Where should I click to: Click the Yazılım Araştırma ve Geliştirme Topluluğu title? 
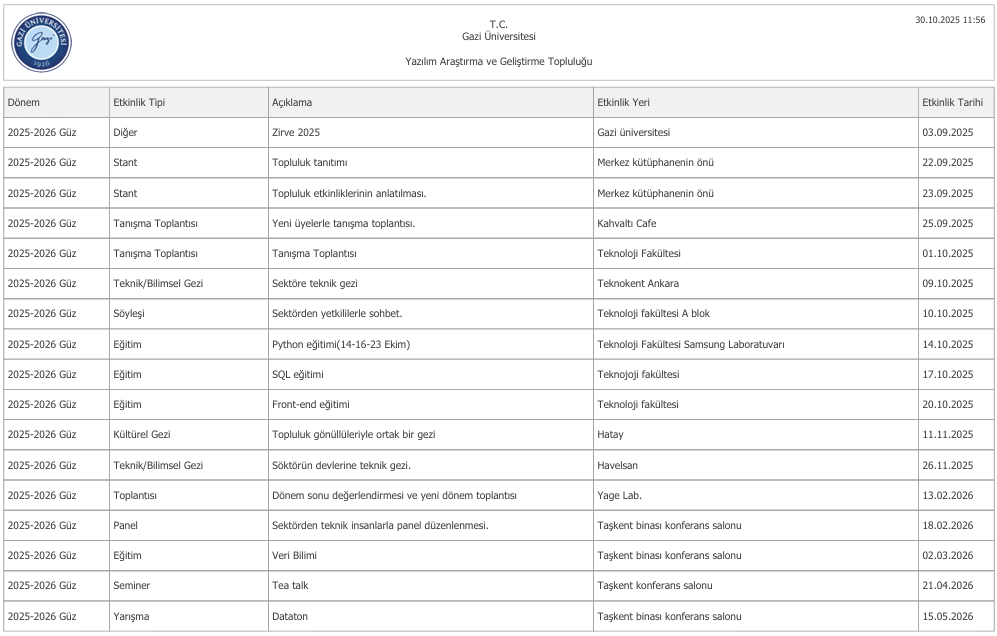pyautogui.click(x=498, y=61)
